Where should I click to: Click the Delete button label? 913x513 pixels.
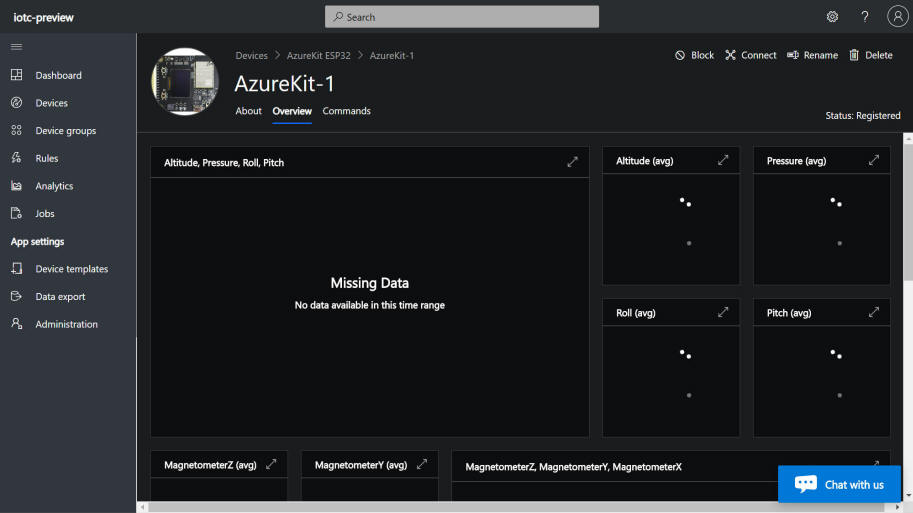point(879,55)
